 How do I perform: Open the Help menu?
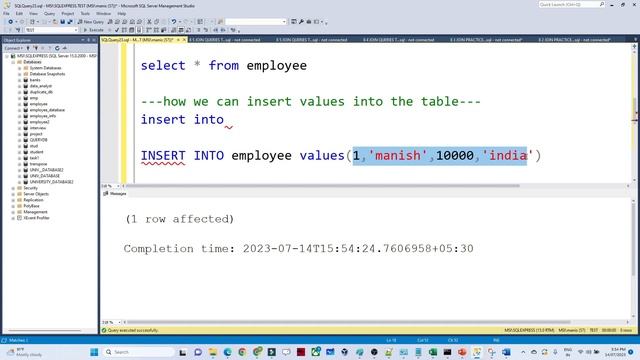122,13
